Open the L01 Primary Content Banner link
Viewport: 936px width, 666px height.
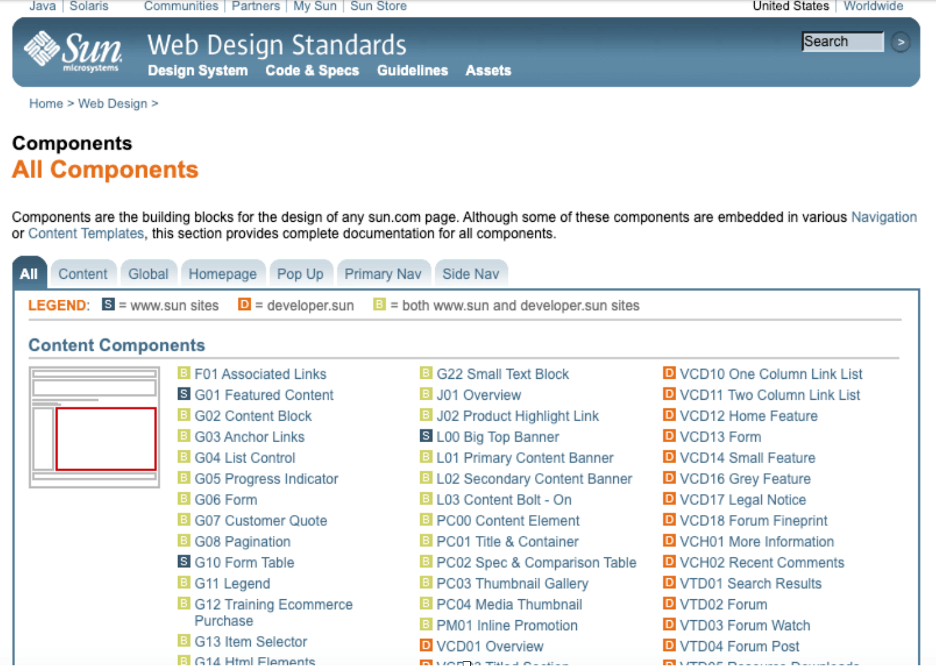[x=525, y=458]
